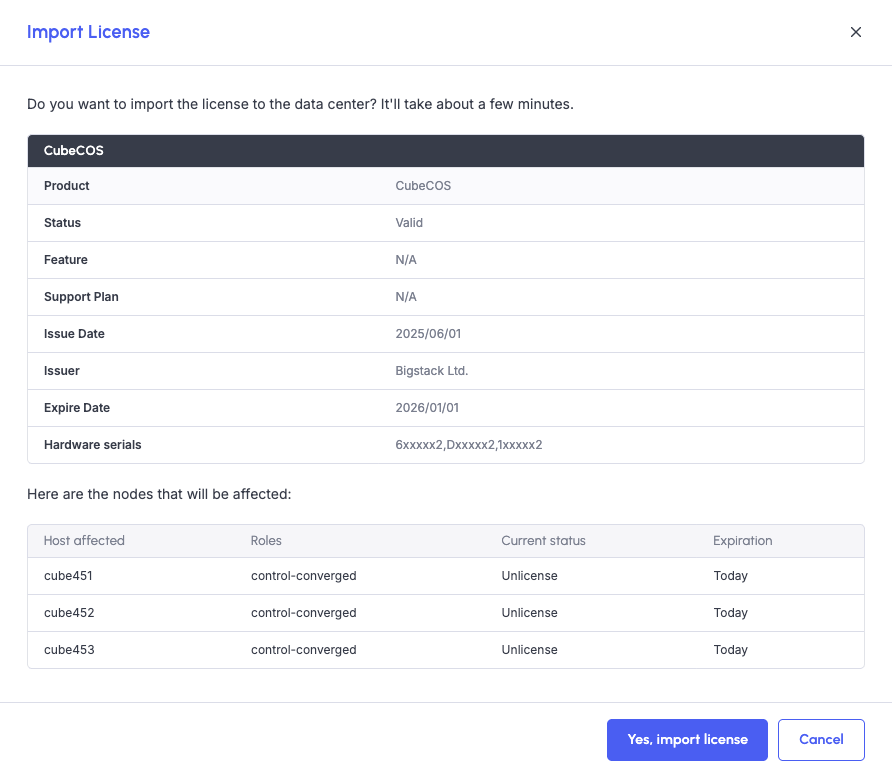Screen dimensions: 892x776
Task: Click the Host affected column header
Action: coord(84,541)
